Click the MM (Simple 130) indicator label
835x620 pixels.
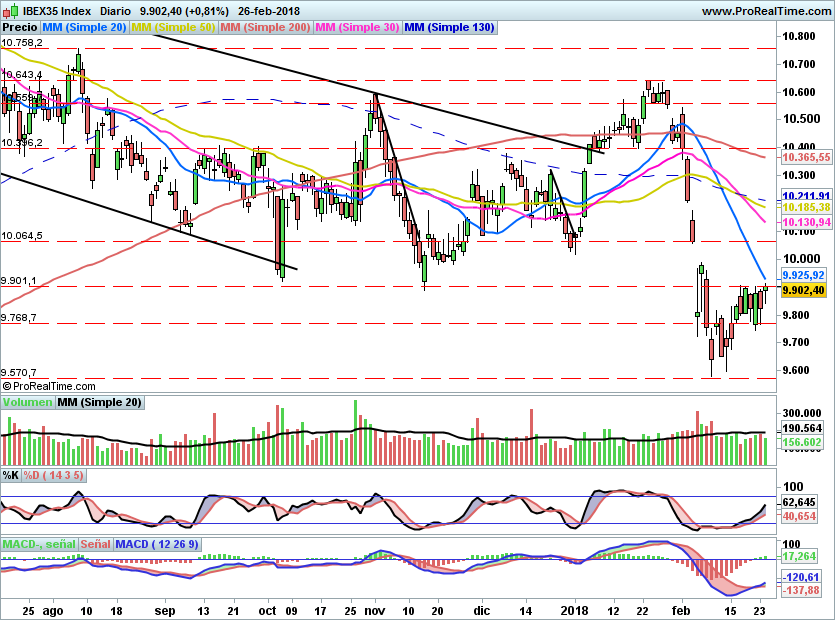(450, 28)
